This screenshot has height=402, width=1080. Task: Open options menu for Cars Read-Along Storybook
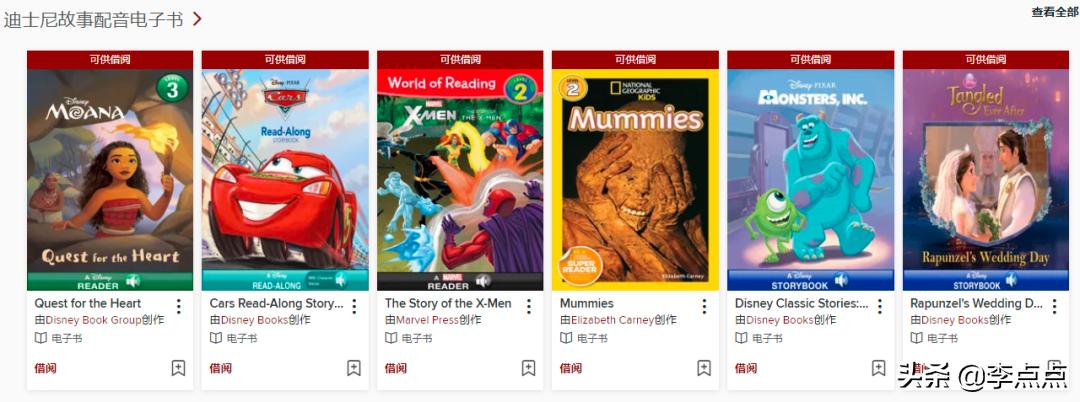pyautogui.click(x=354, y=306)
